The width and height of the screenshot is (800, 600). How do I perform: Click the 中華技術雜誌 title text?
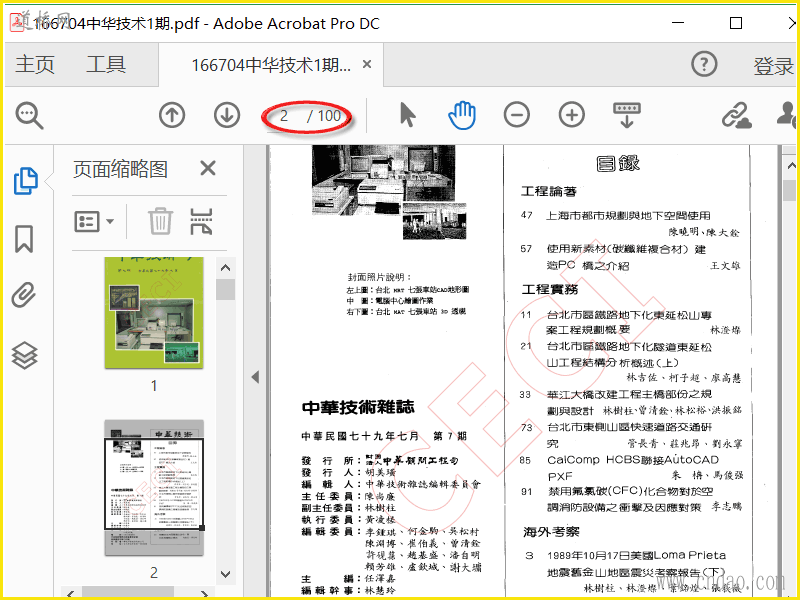pos(358,407)
